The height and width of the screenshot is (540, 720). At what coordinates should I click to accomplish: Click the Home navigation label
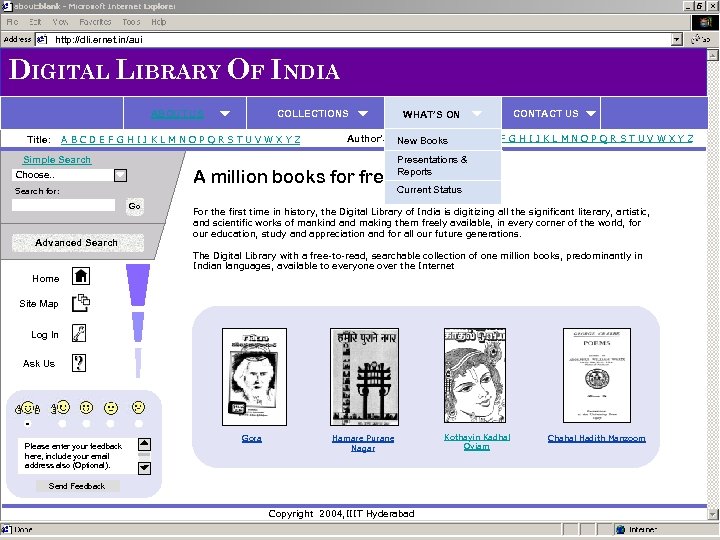click(x=45, y=279)
